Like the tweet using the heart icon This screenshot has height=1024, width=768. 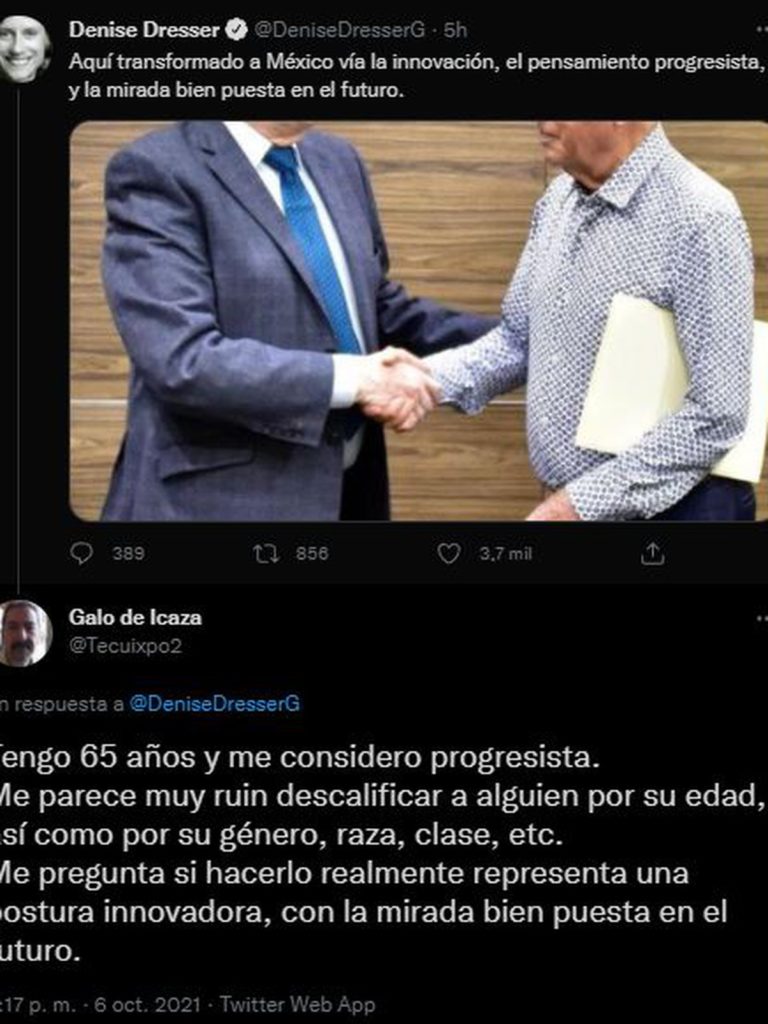(x=449, y=554)
